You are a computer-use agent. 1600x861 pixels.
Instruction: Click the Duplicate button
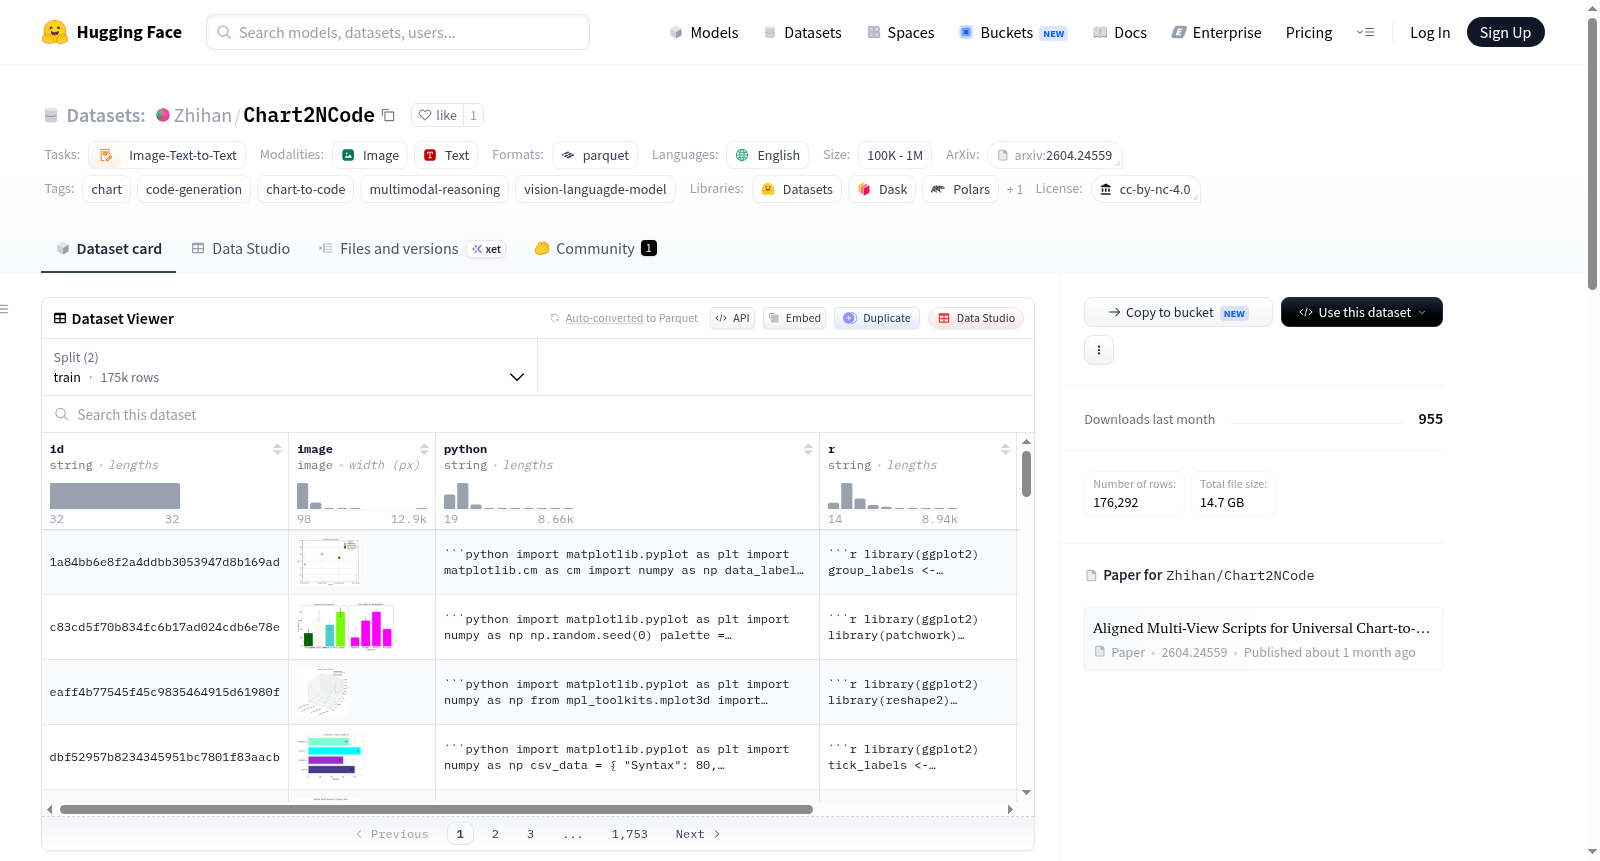[x=877, y=318]
